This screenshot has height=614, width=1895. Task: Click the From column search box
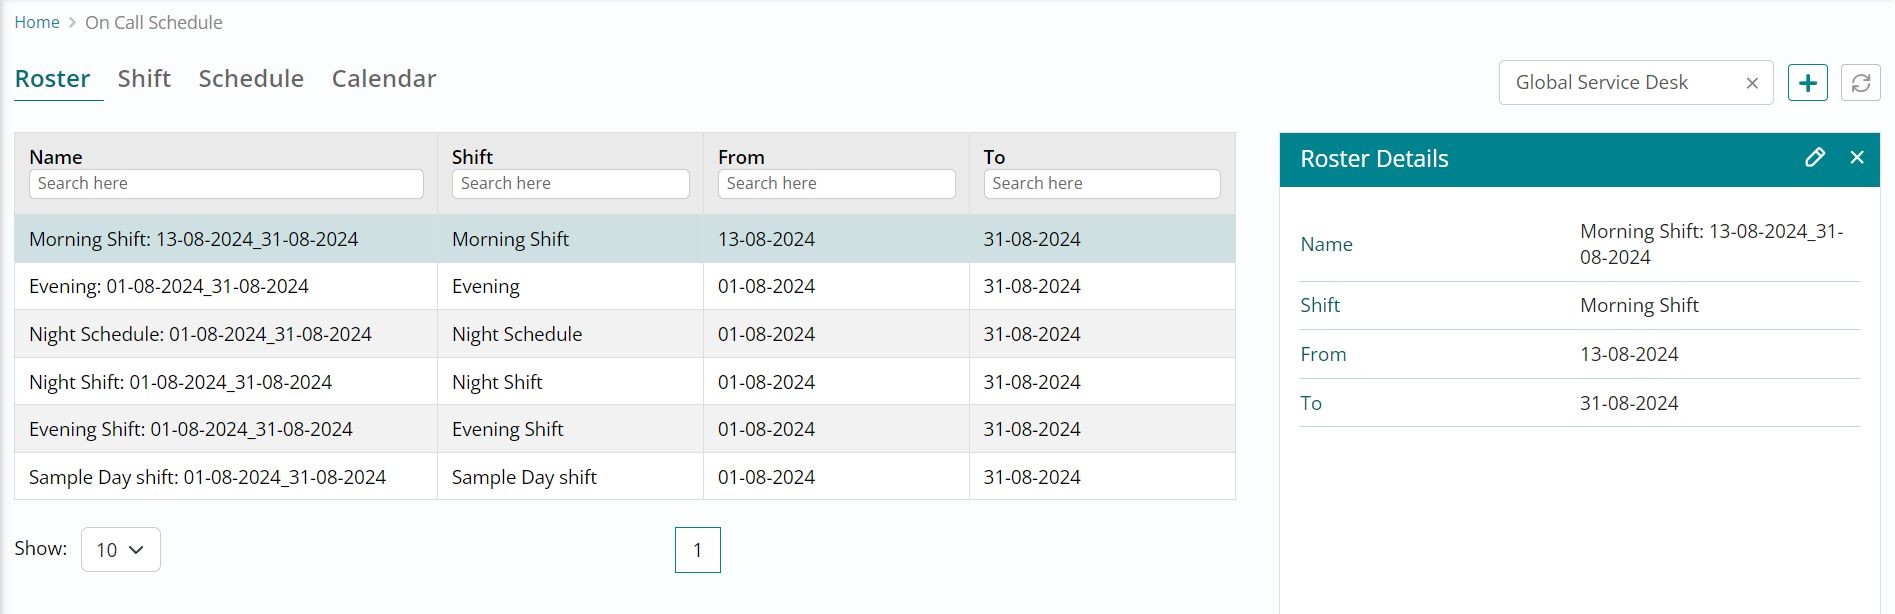point(836,184)
